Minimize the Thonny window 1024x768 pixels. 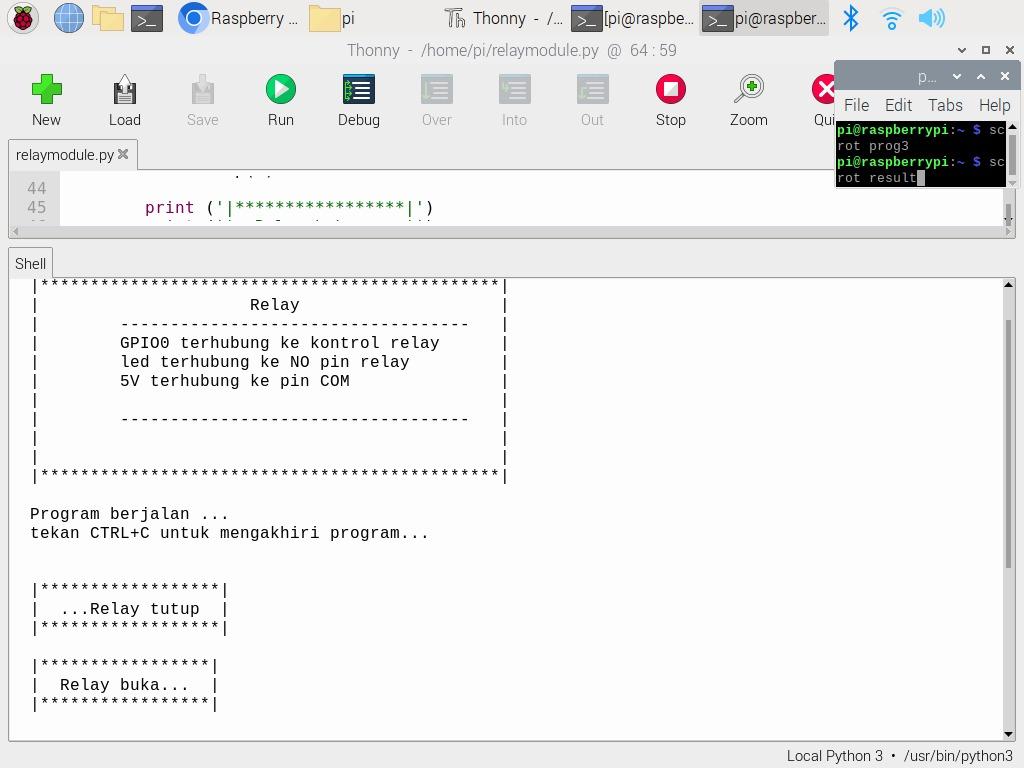(x=962, y=50)
